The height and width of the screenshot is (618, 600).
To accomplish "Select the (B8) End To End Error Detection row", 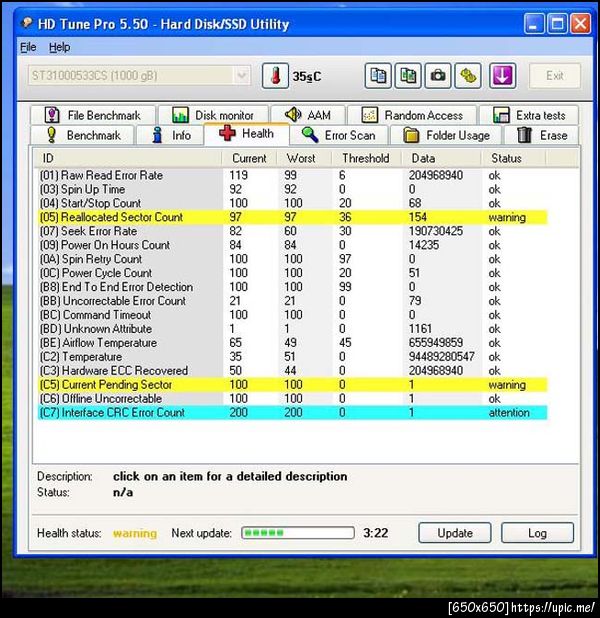I will pyautogui.click(x=292, y=287).
